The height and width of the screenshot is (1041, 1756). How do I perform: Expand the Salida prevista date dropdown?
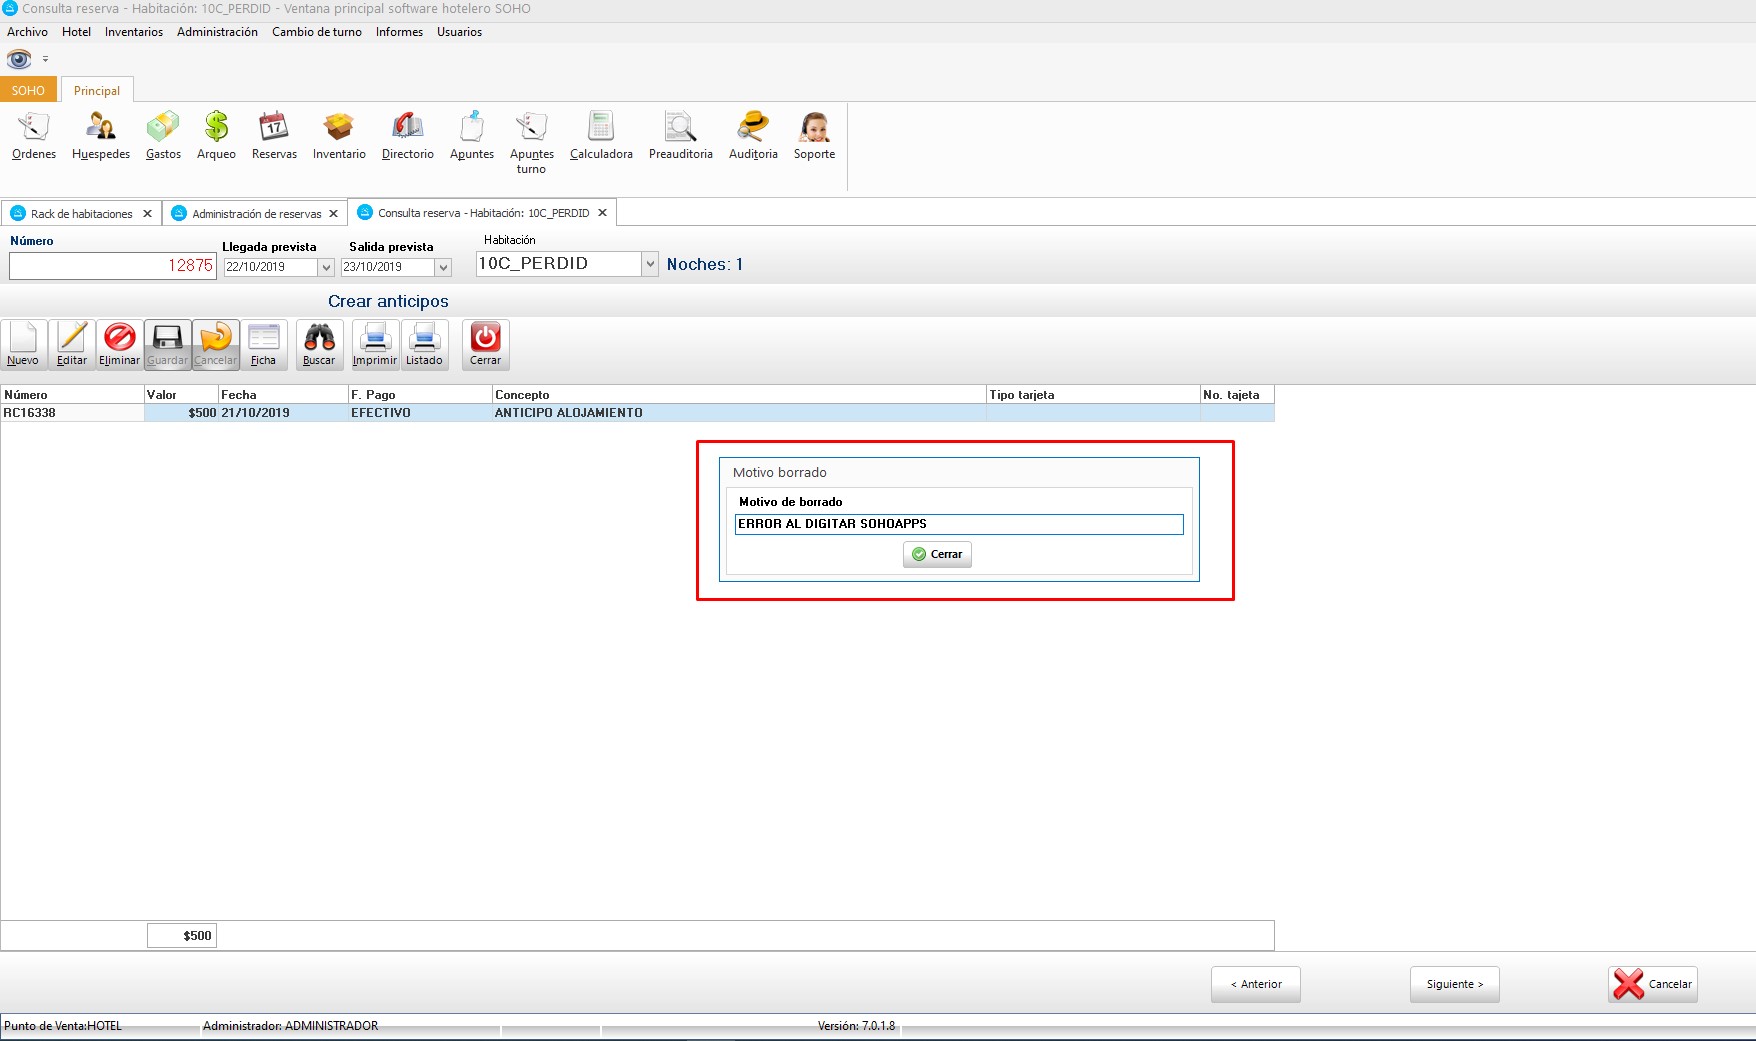pos(443,268)
